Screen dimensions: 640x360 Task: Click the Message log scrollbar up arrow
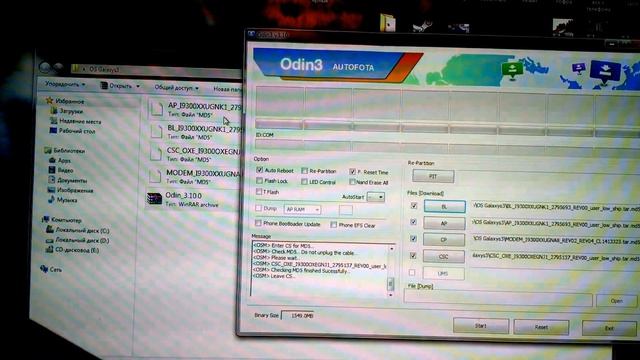pos(391,249)
